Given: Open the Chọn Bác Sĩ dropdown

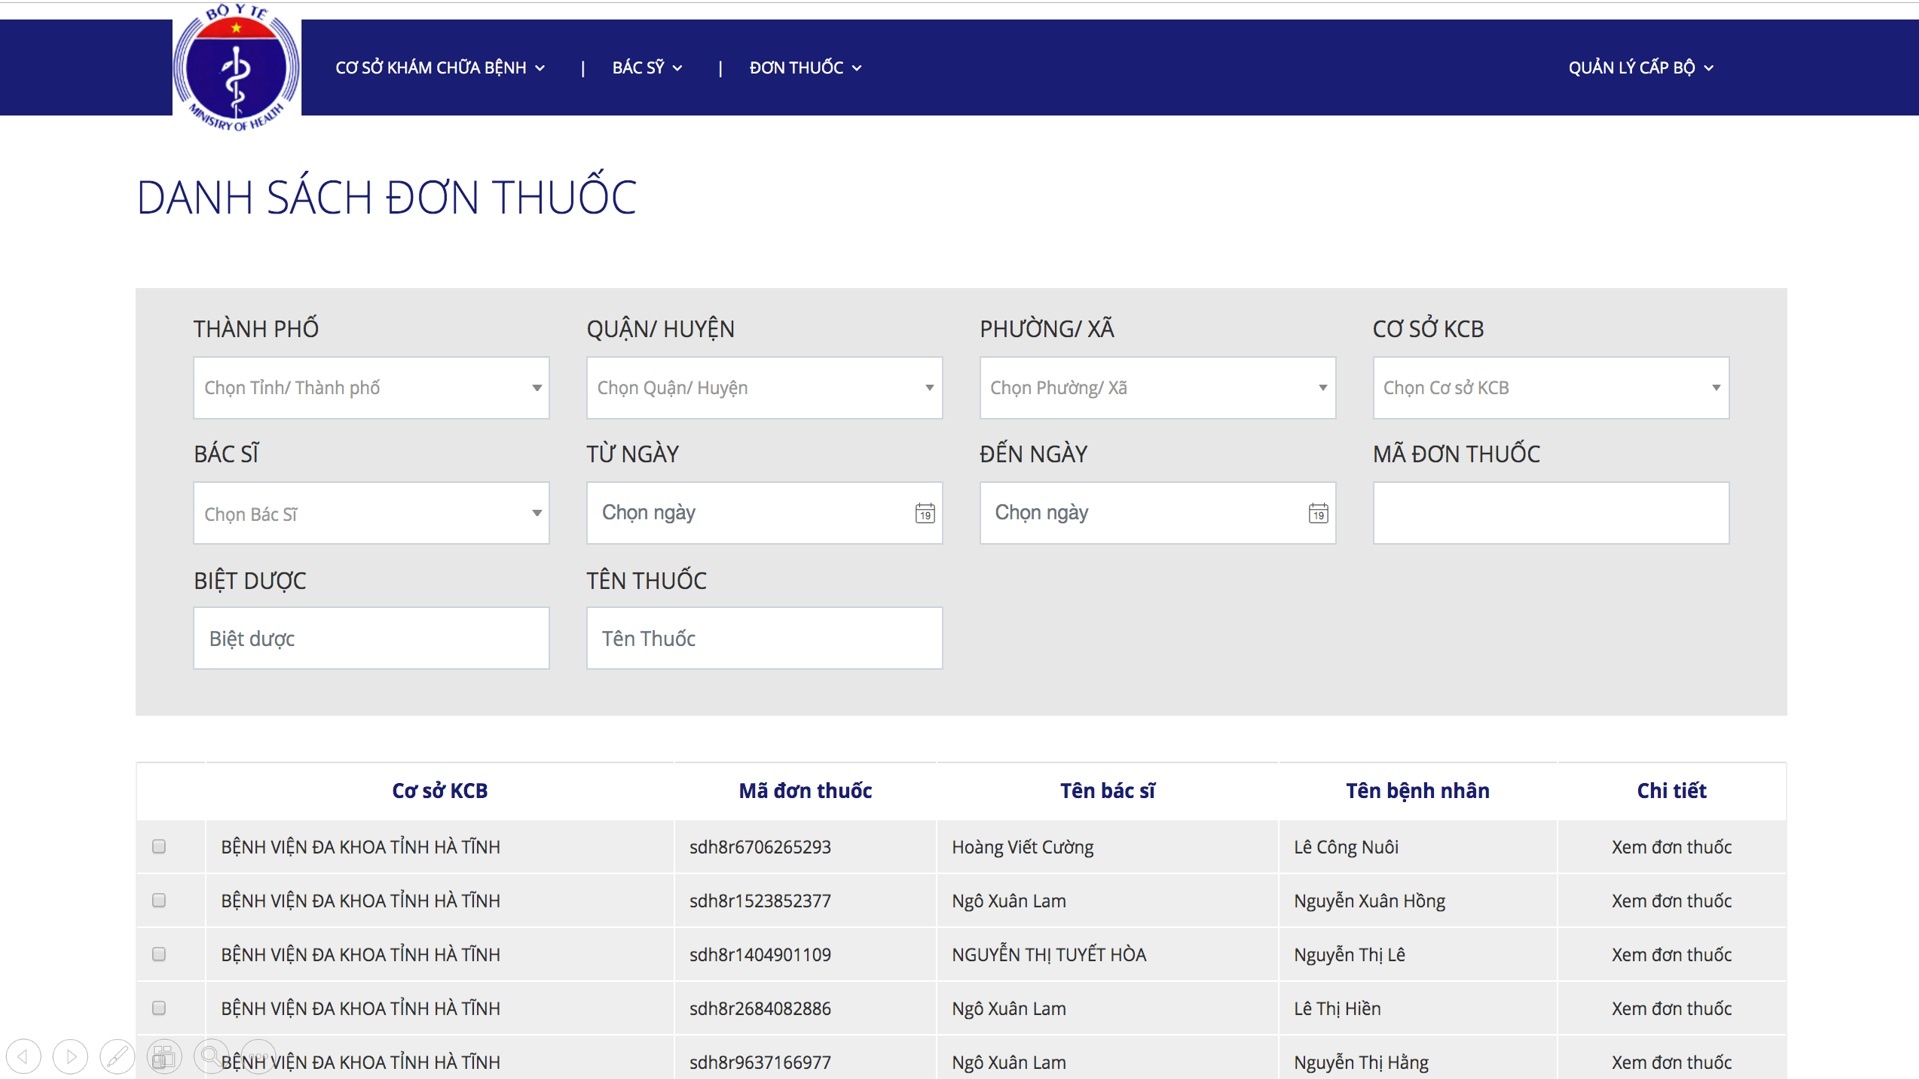Looking at the screenshot, I should [370, 513].
